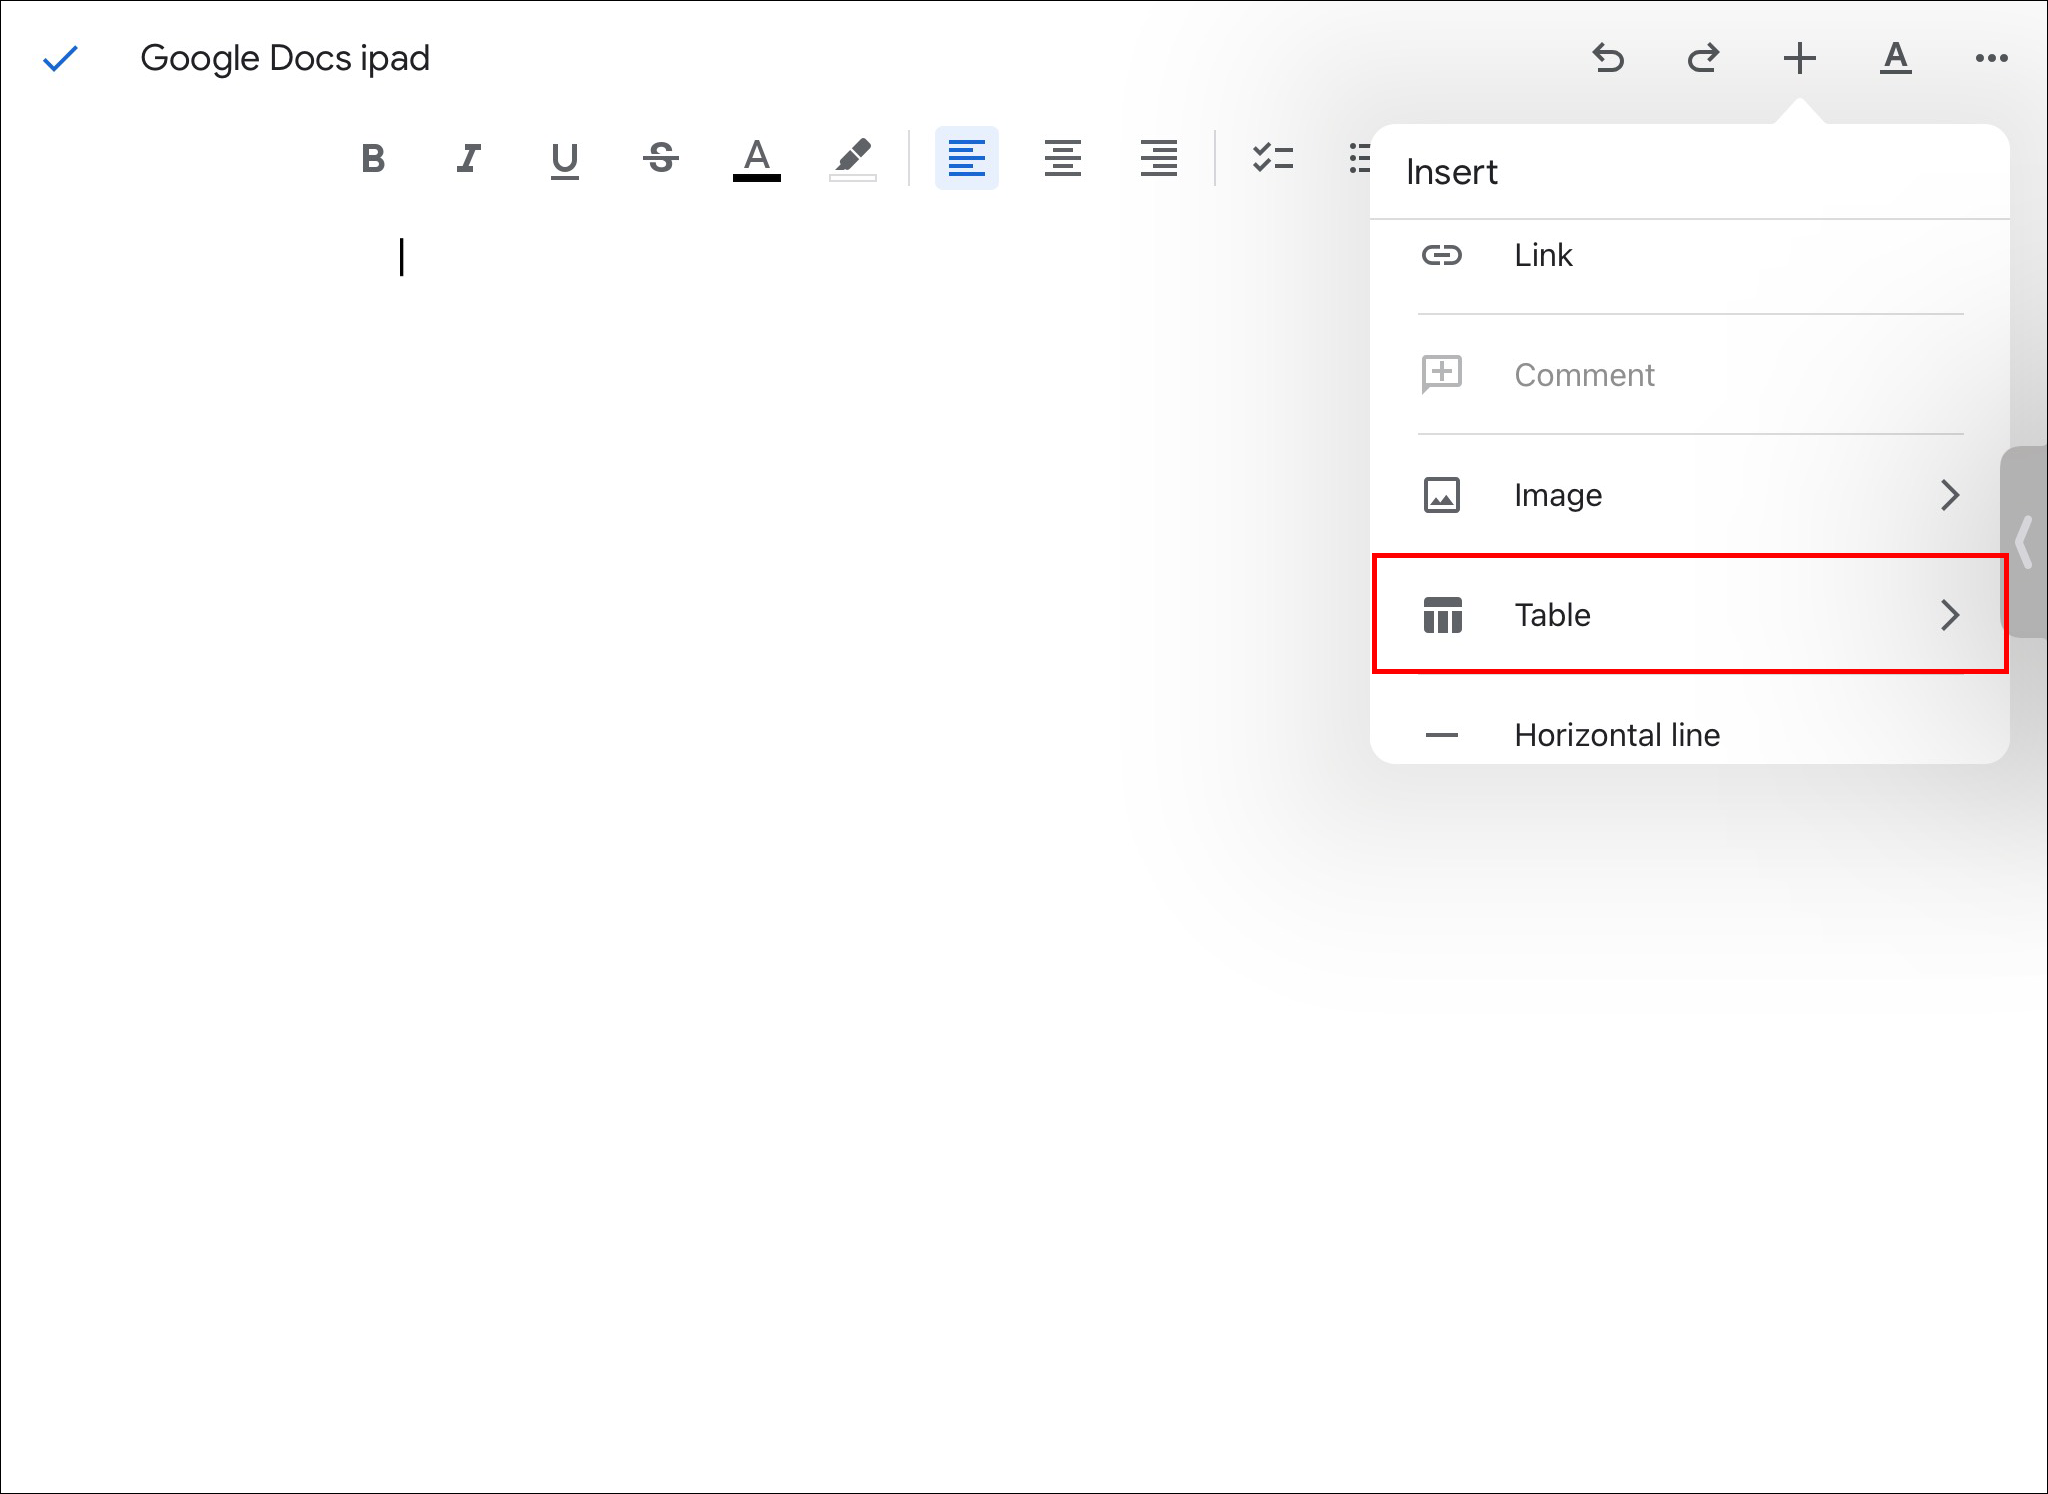The height and width of the screenshot is (1494, 2048).
Task: Expand the Table submenu chevron
Action: coord(1949,615)
